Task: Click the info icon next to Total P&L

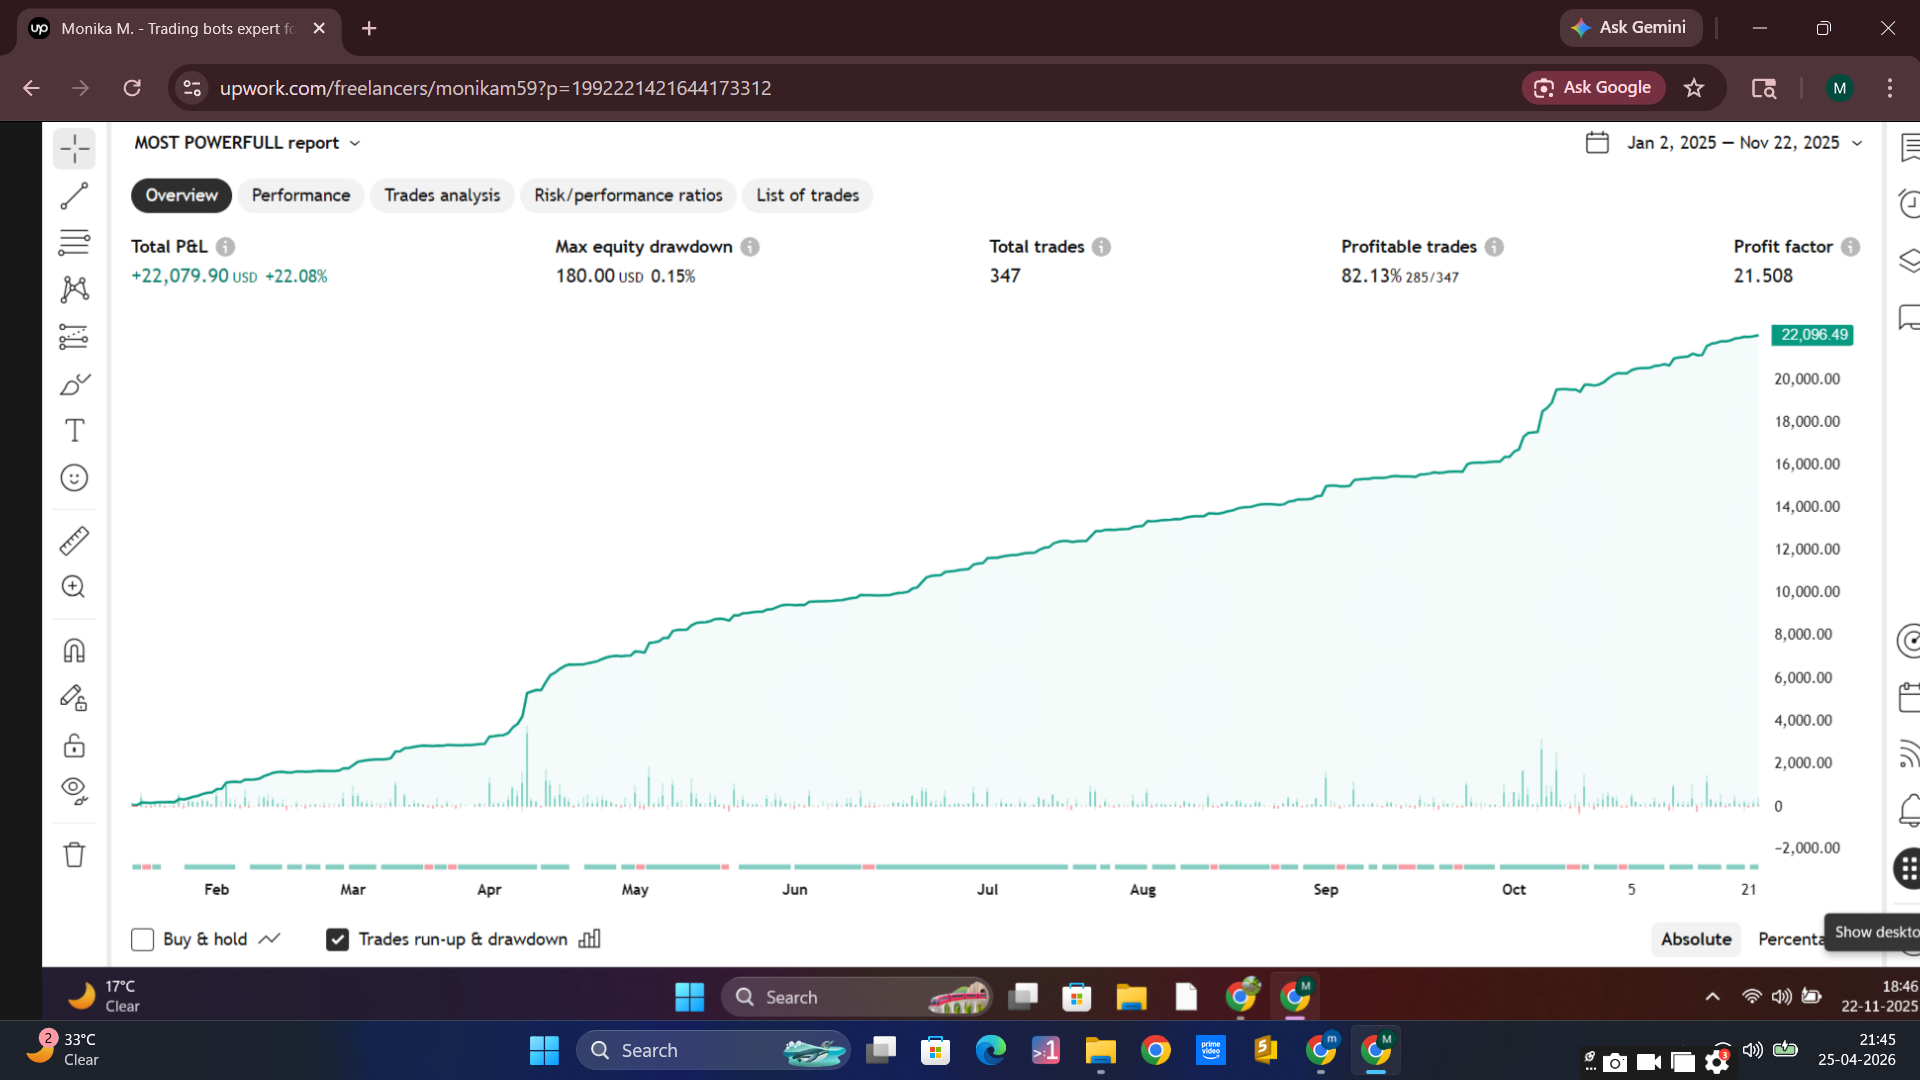Action: [226, 247]
